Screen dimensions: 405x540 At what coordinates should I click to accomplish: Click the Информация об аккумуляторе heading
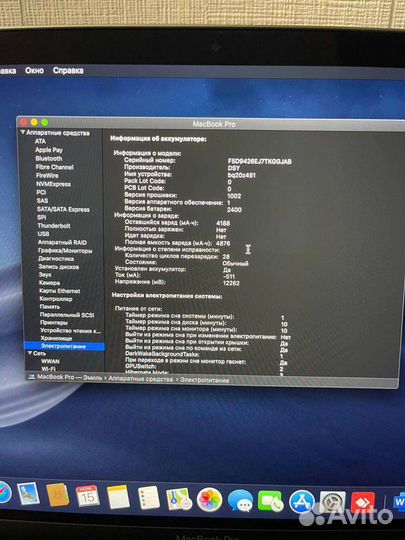coord(158,139)
